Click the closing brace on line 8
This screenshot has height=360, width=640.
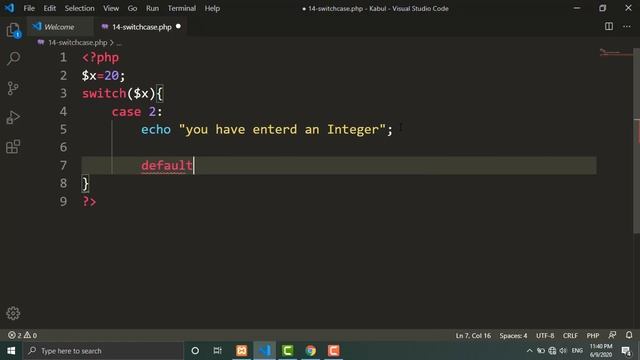pyautogui.click(x=85, y=184)
